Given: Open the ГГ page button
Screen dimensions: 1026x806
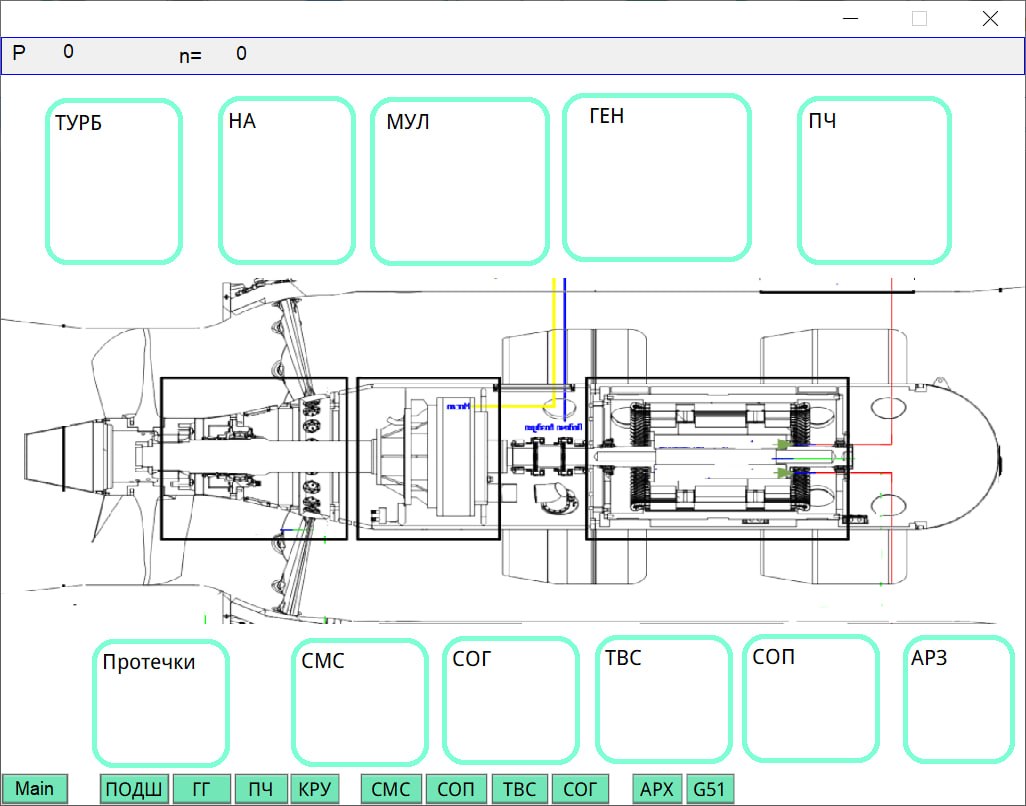Looking at the screenshot, I should pos(201,789).
